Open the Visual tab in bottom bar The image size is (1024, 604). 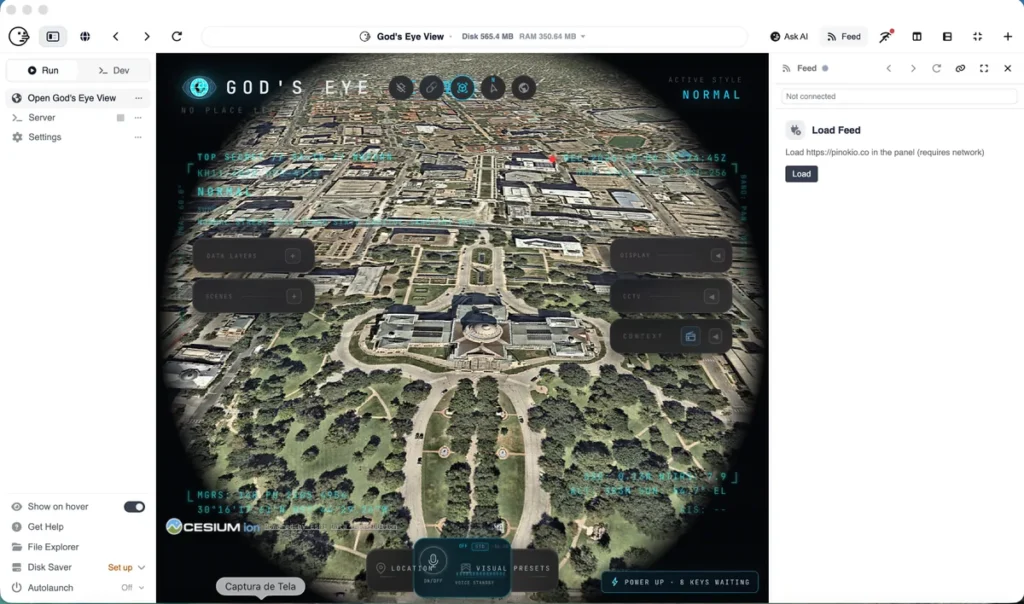(491, 568)
